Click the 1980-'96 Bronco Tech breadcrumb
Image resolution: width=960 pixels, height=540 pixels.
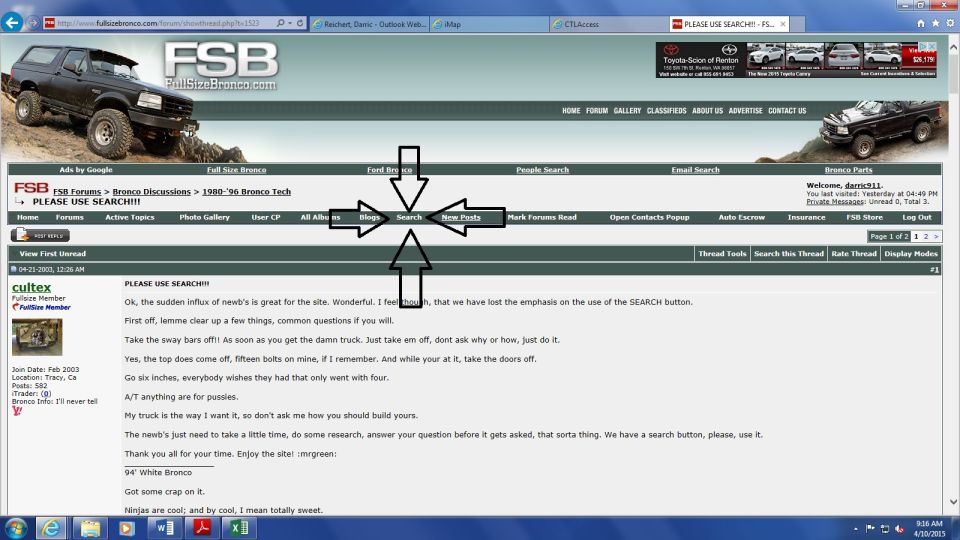tap(246, 192)
